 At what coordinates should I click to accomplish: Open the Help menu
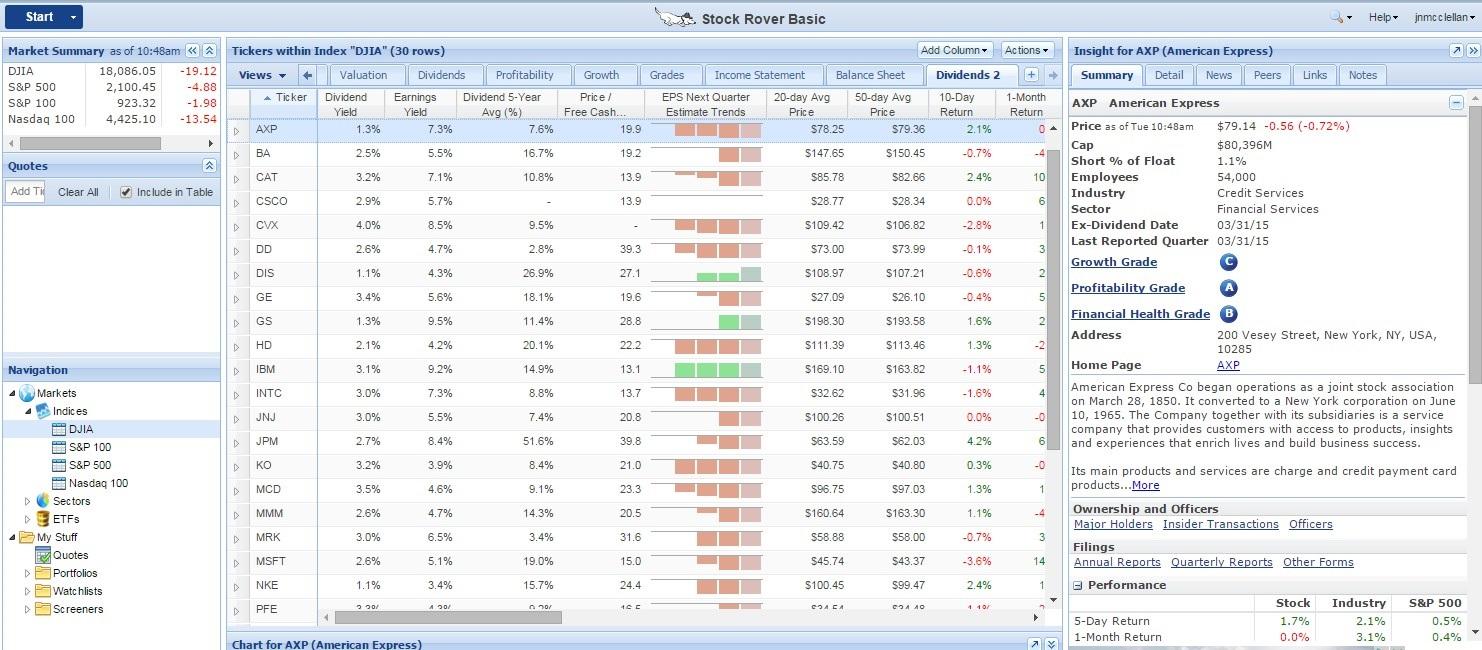tap(1383, 17)
